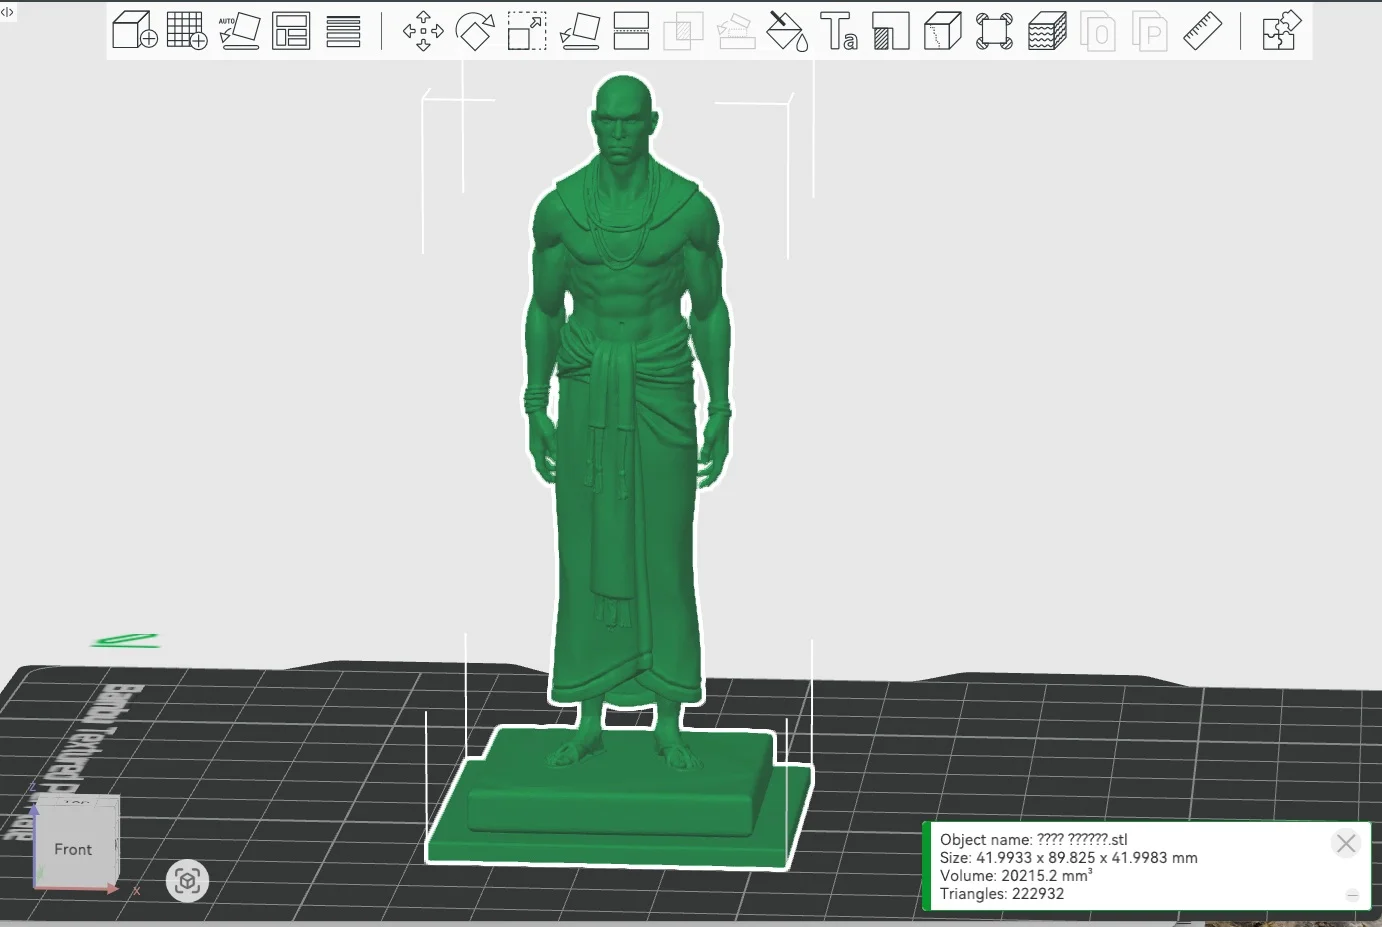The image size is (1382, 927).
Task: Click the Size 41.9933 x 89.825 text
Action: [1068, 858]
